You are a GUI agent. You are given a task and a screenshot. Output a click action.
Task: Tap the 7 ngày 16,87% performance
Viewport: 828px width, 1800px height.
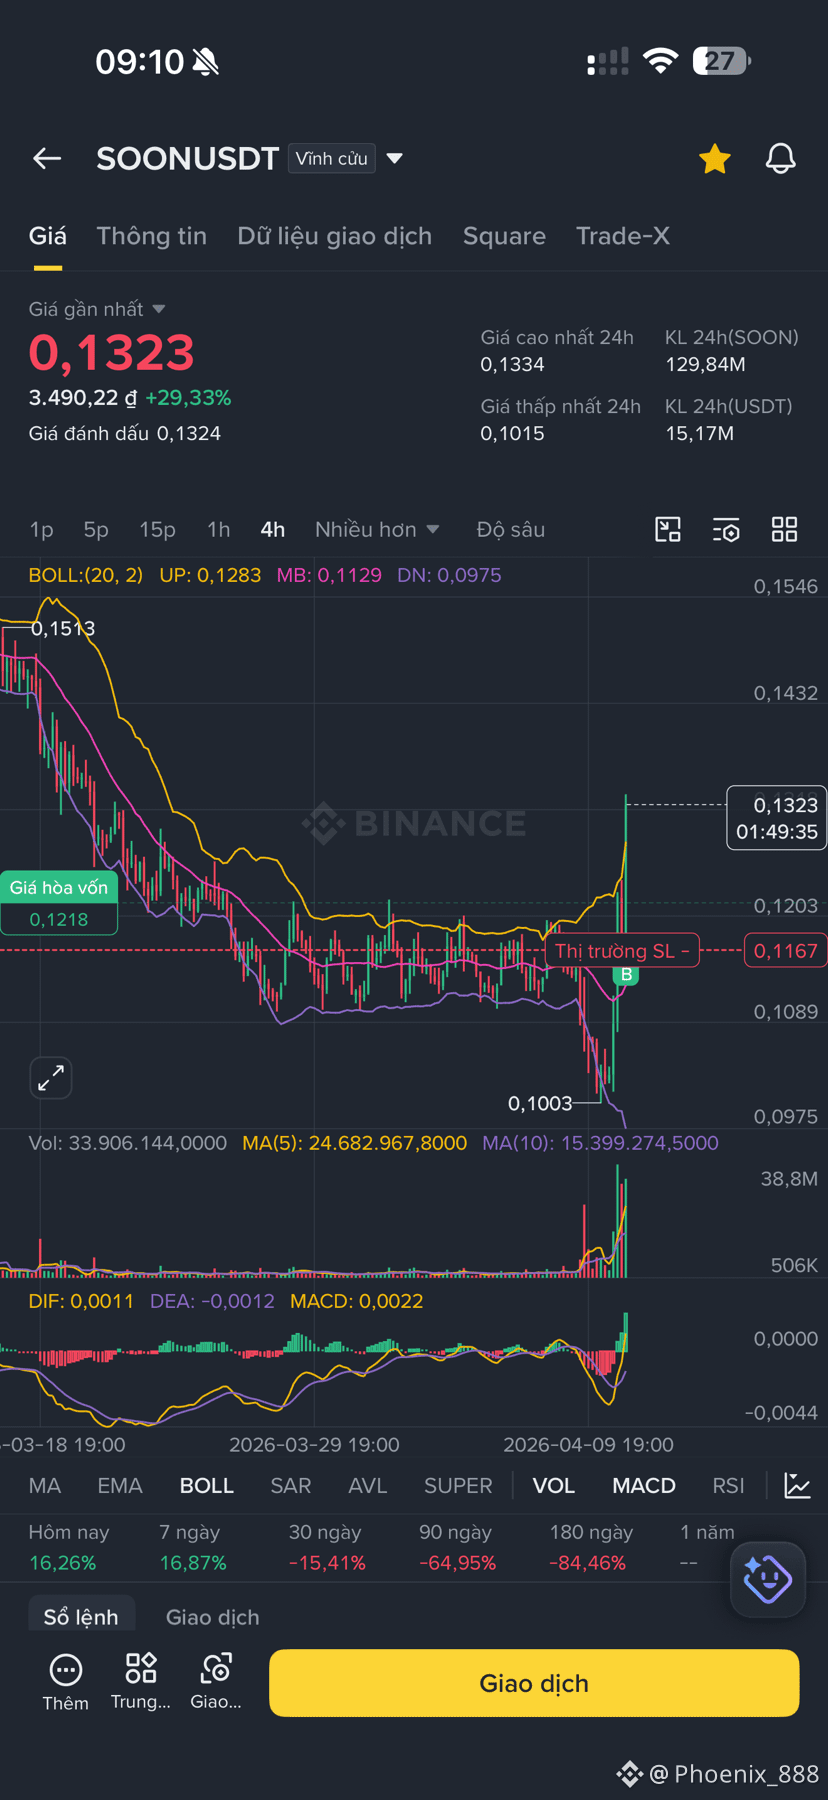[193, 1547]
